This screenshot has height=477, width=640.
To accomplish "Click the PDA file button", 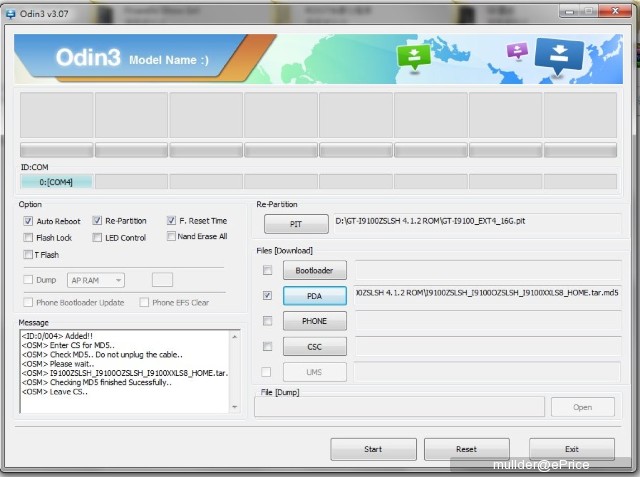I will (315, 296).
